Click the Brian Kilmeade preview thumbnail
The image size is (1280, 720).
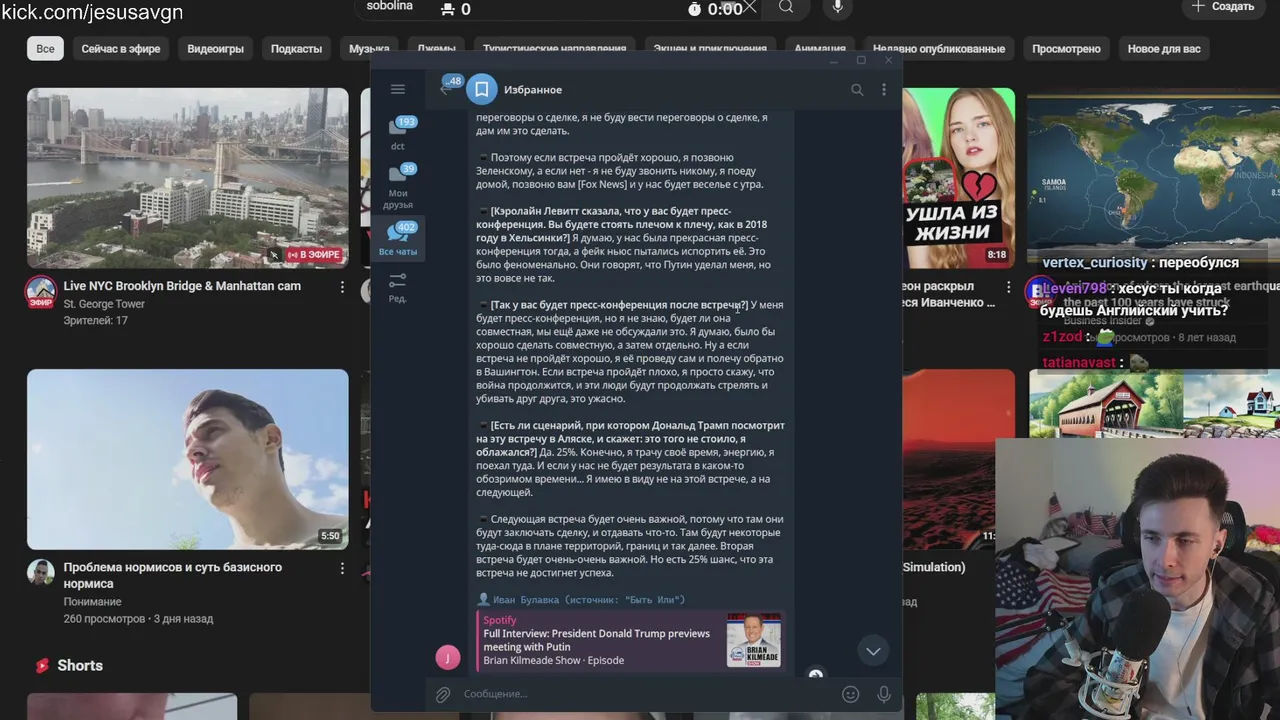[x=753, y=640]
